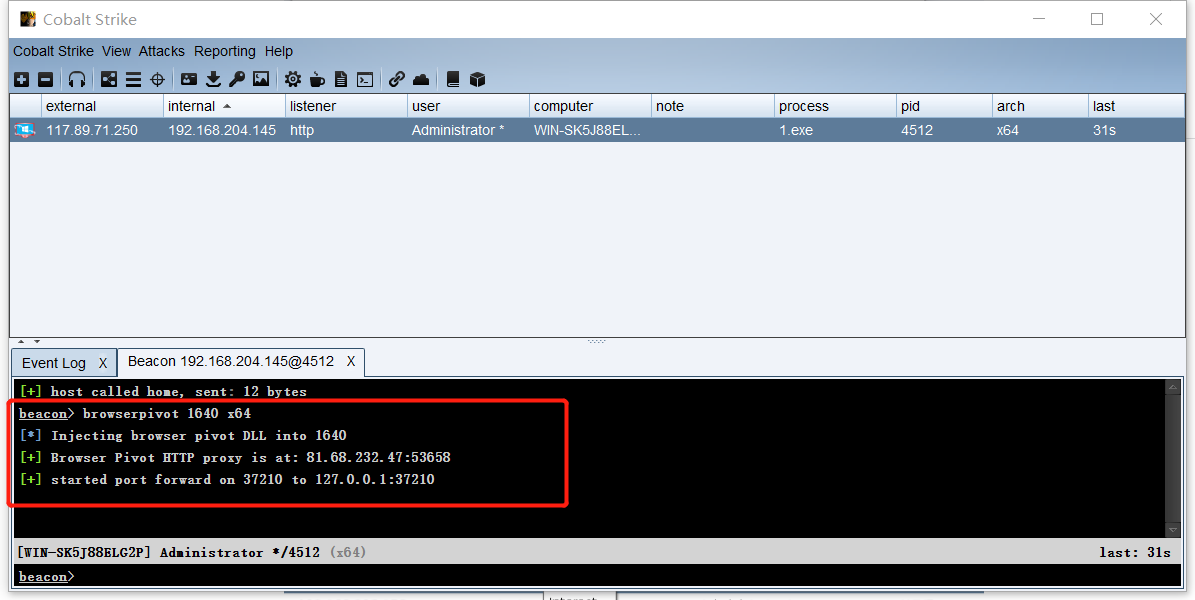Sort by the external column header
This screenshot has height=600, width=1195.
[102, 106]
